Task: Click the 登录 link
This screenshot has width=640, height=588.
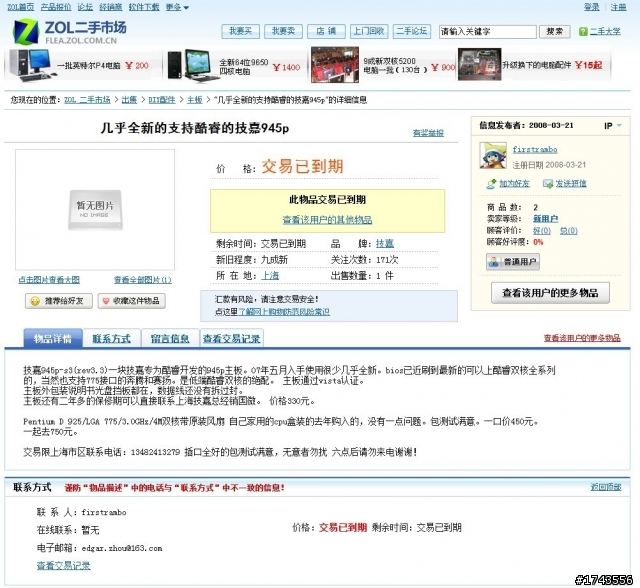Action: pyautogui.click(x=591, y=7)
